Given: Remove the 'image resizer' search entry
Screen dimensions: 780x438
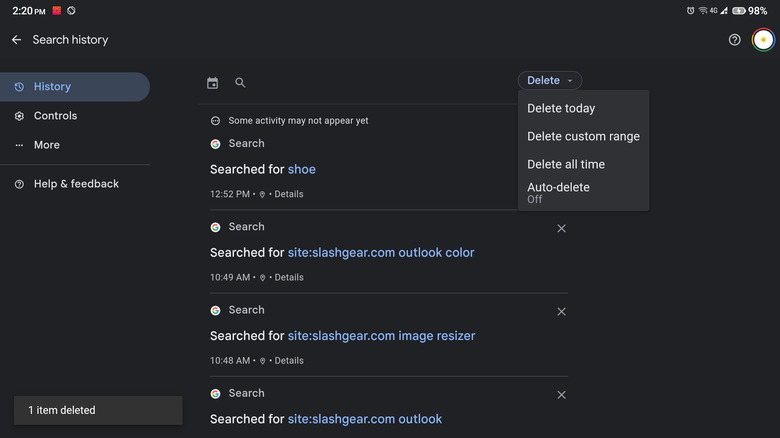Looking at the screenshot, I should click(x=561, y=312).
